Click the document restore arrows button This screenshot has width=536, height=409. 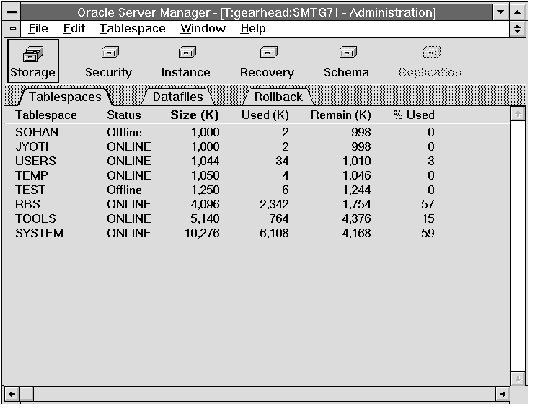[x=518, y=29]
